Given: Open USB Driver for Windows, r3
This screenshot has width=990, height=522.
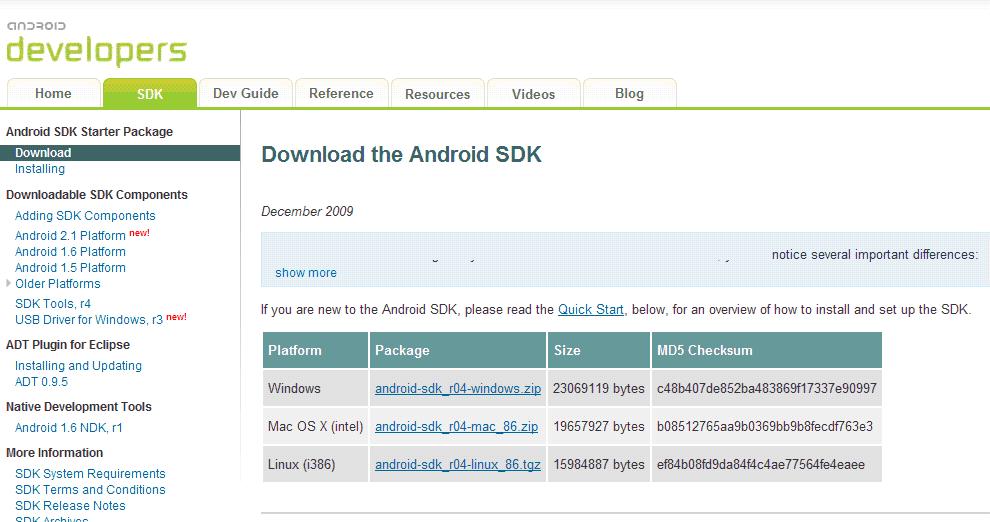Looking at the screenshot, I should 89,320.
